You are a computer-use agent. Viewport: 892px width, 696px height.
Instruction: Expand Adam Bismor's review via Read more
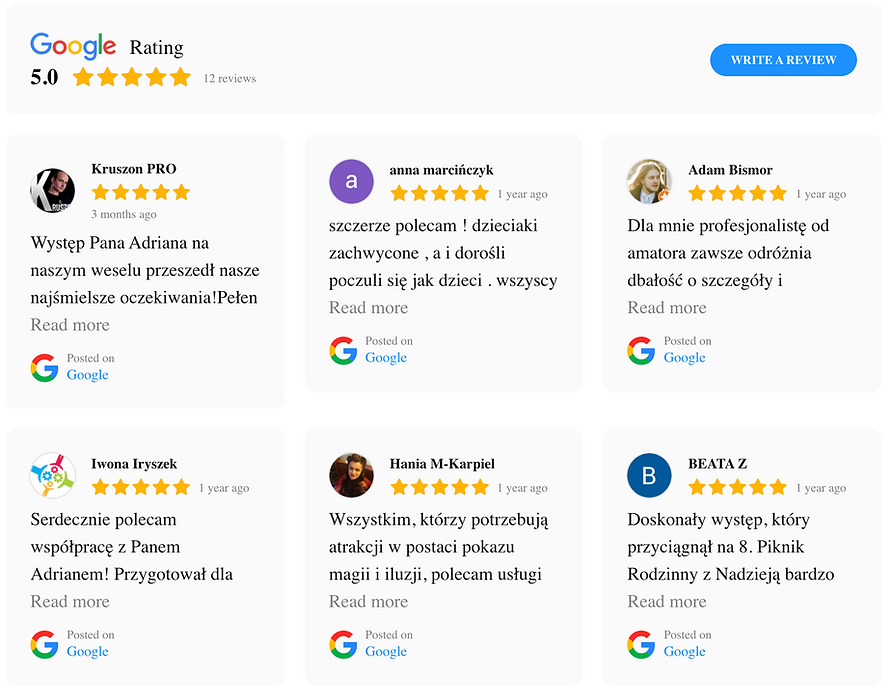(666, 308)
